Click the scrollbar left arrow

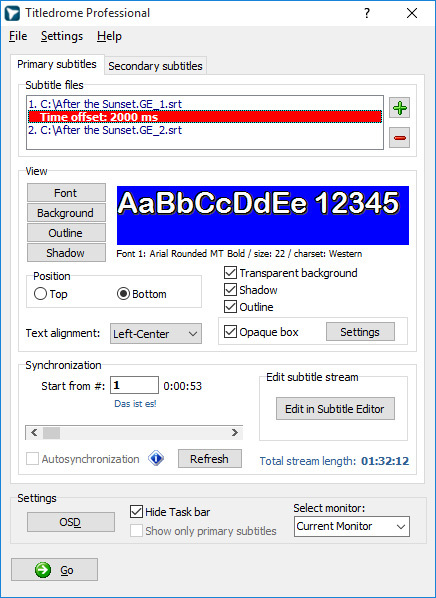[x=34, y=432]
